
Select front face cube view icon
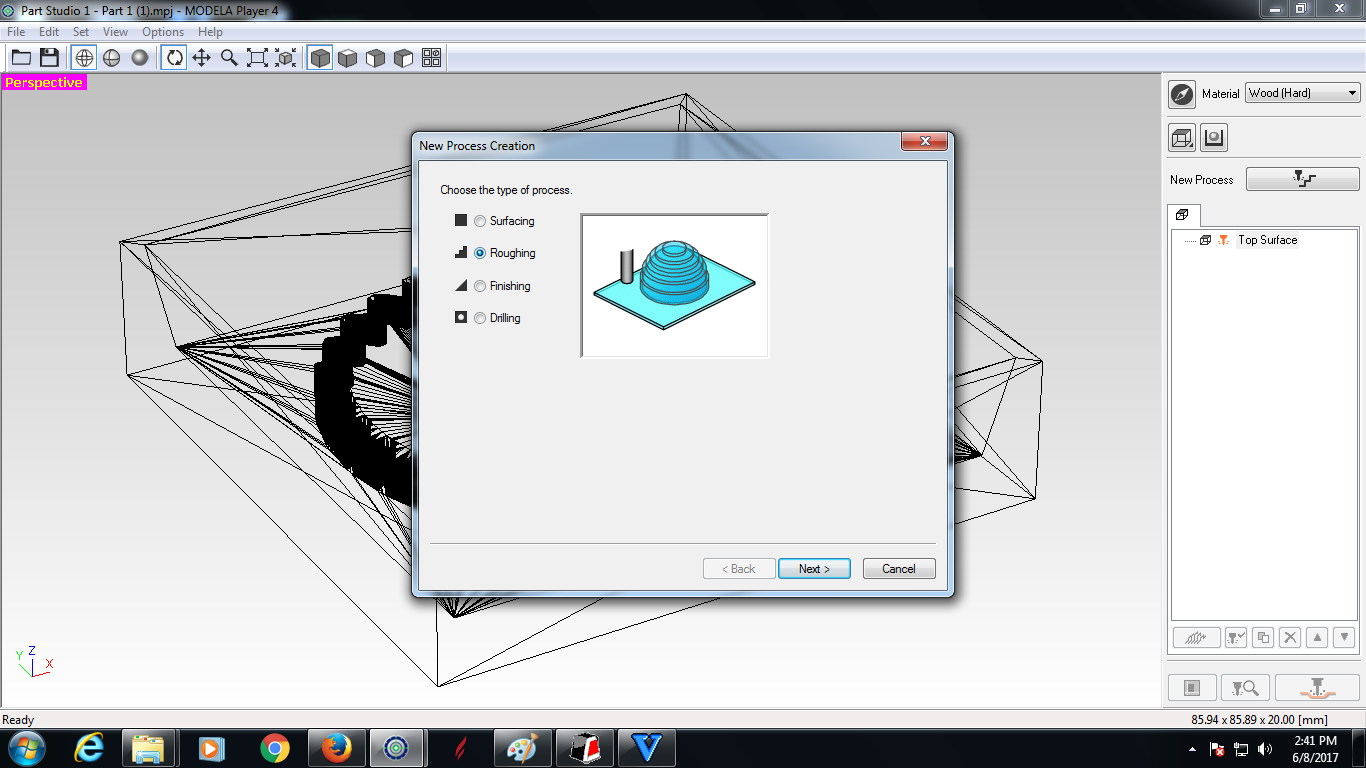[376, 58]
